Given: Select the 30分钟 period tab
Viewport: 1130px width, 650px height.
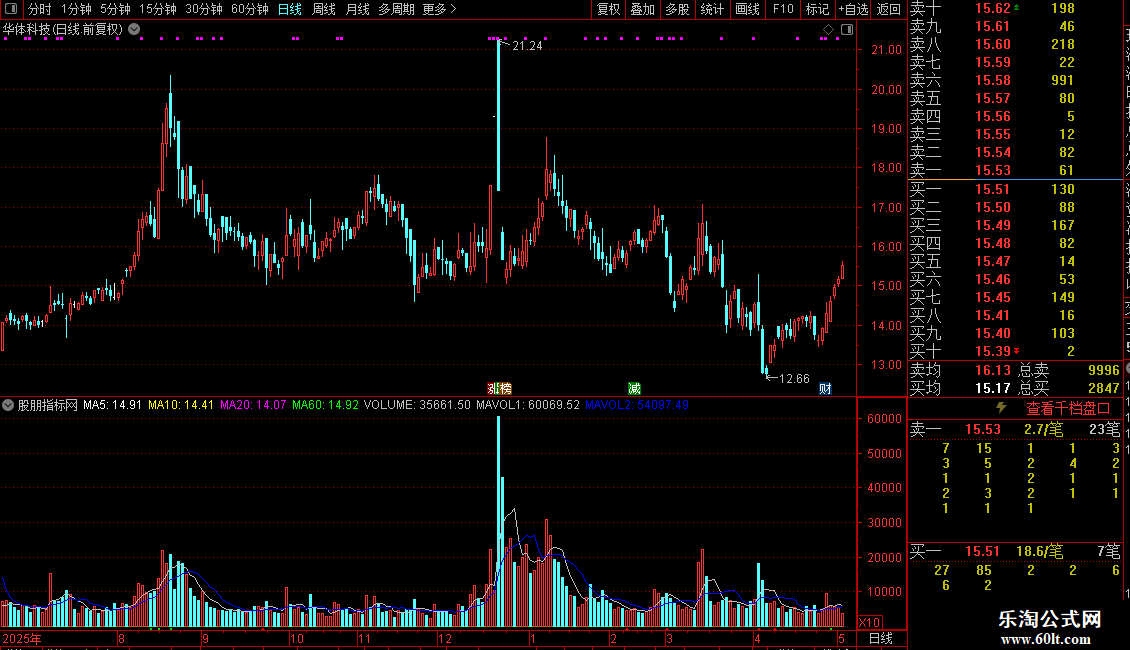Looking at the screenshot, I should [x=203, y=9].
